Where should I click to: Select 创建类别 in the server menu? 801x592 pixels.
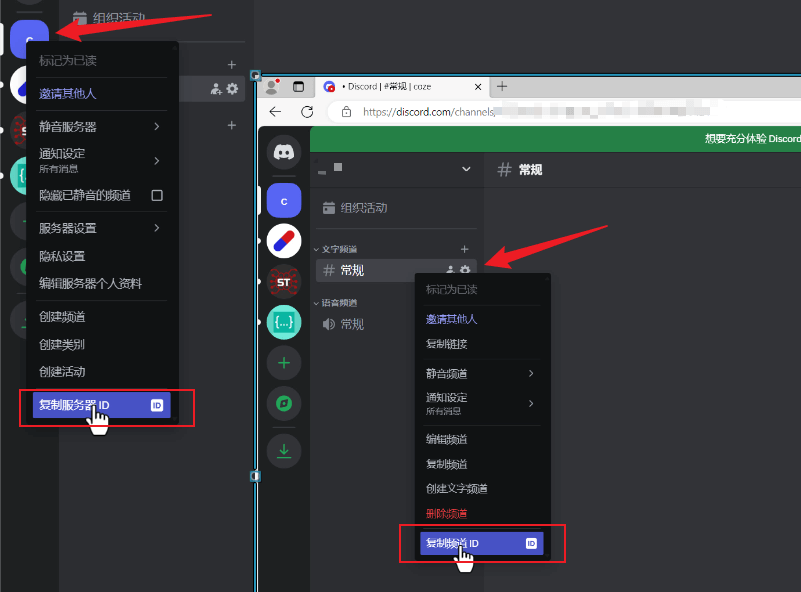62,344
